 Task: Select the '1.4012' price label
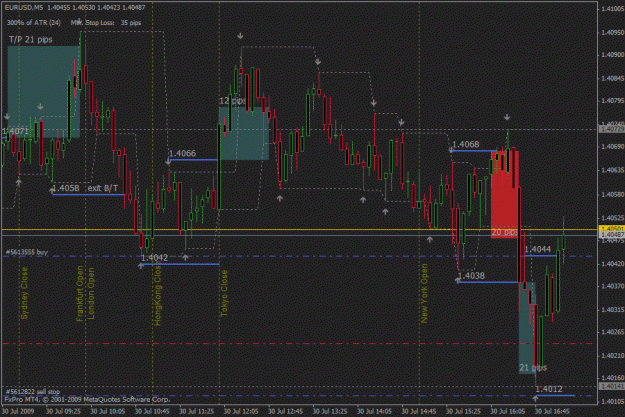tap(549, 389)
